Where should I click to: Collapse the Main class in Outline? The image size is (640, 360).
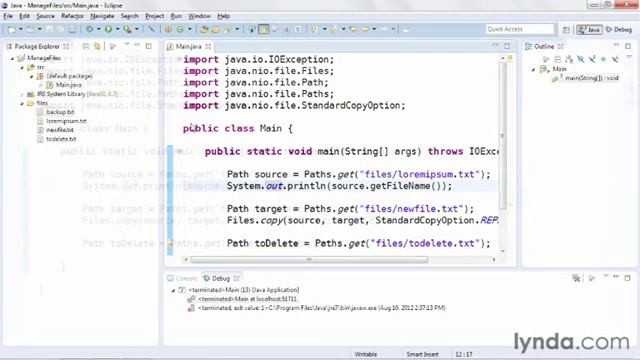pyautogui.click(x=533, y=69)
